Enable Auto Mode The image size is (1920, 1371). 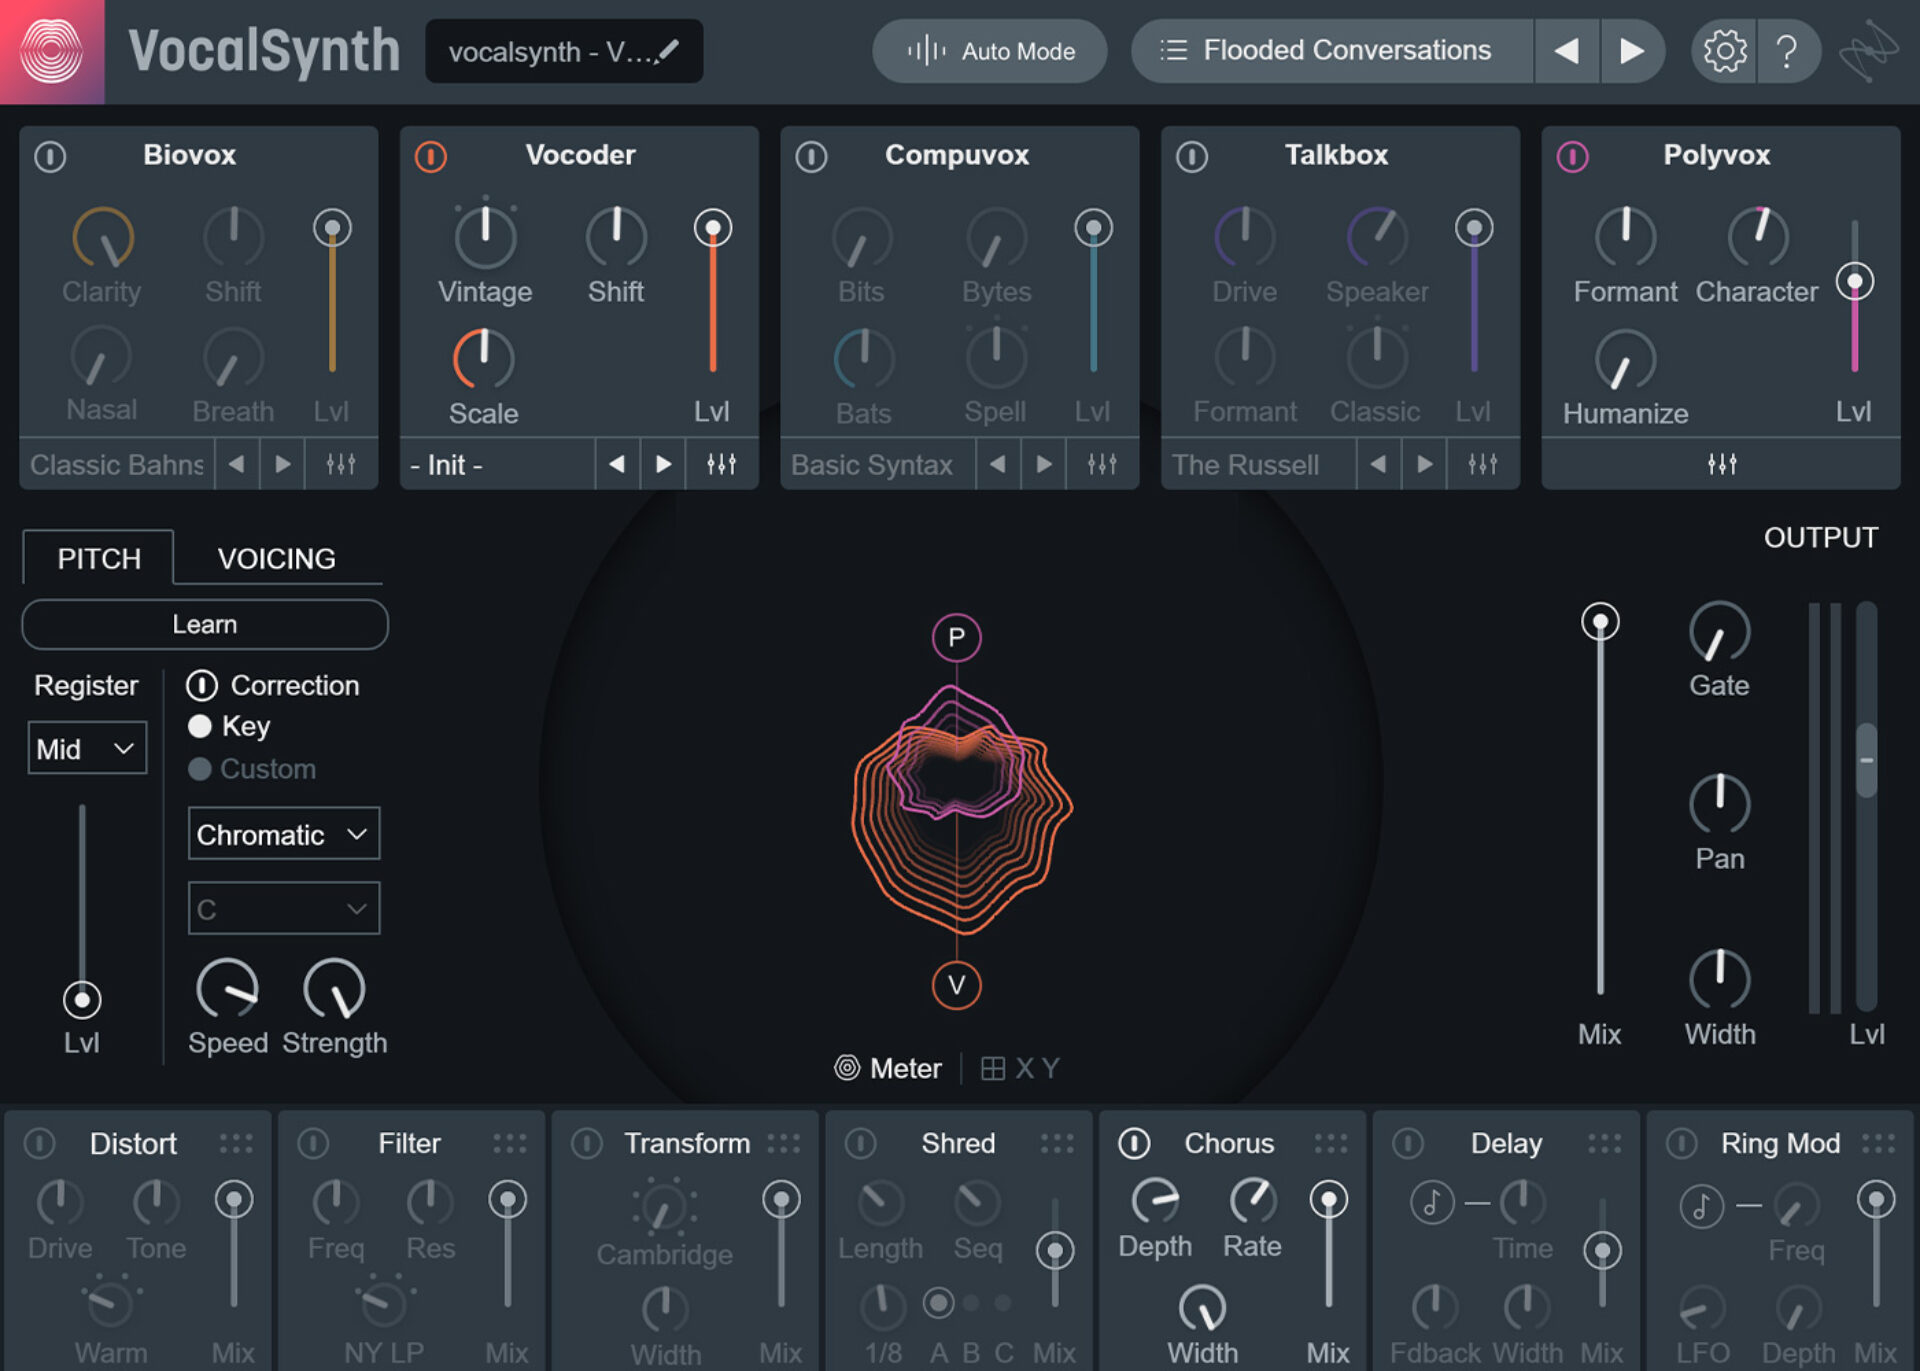tap(989, 51)
